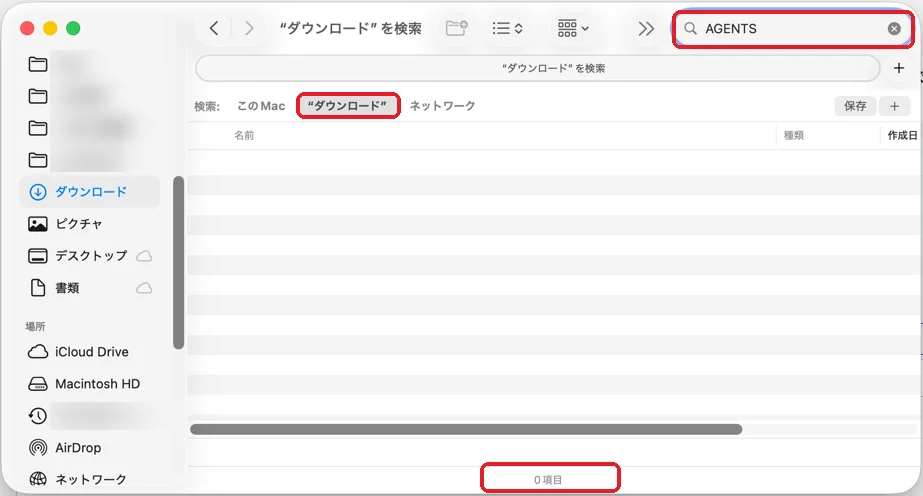Click the cloud status icon beside デスクトップ
Image resolution: width=923 pixels, height=496 pixels.
click(144, 256)
